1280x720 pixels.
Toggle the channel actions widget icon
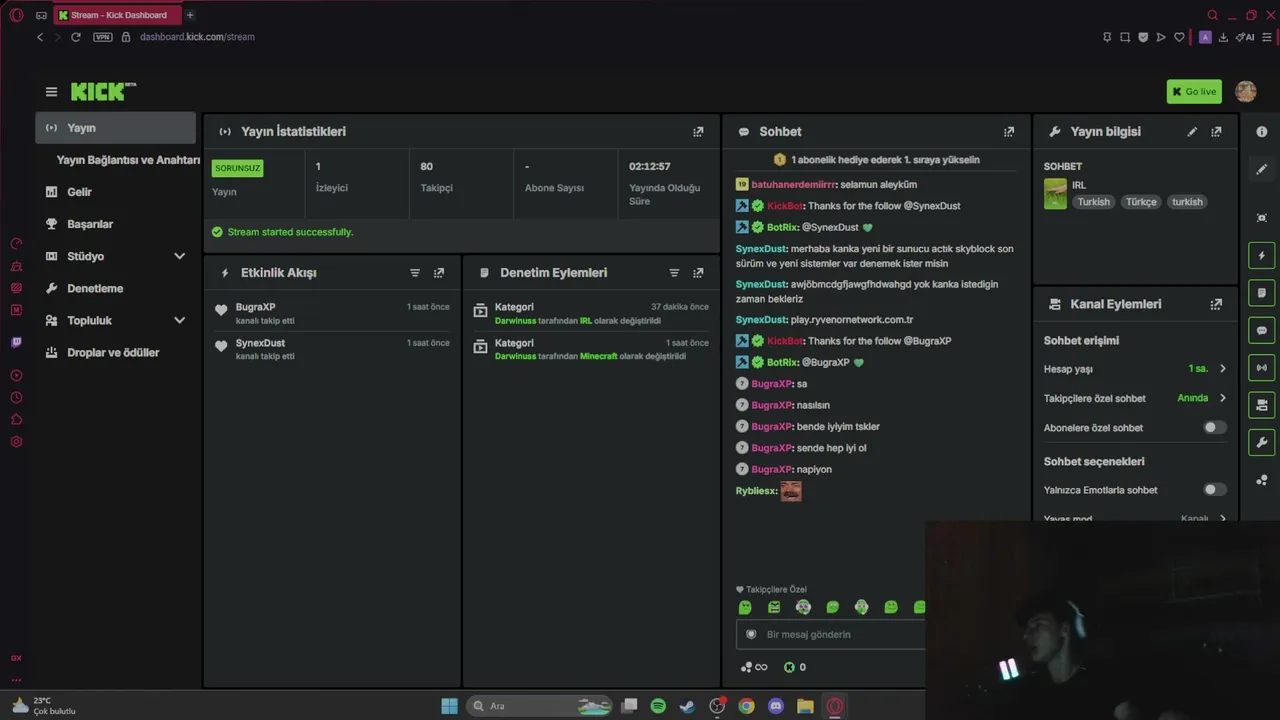click(1262, 405)
